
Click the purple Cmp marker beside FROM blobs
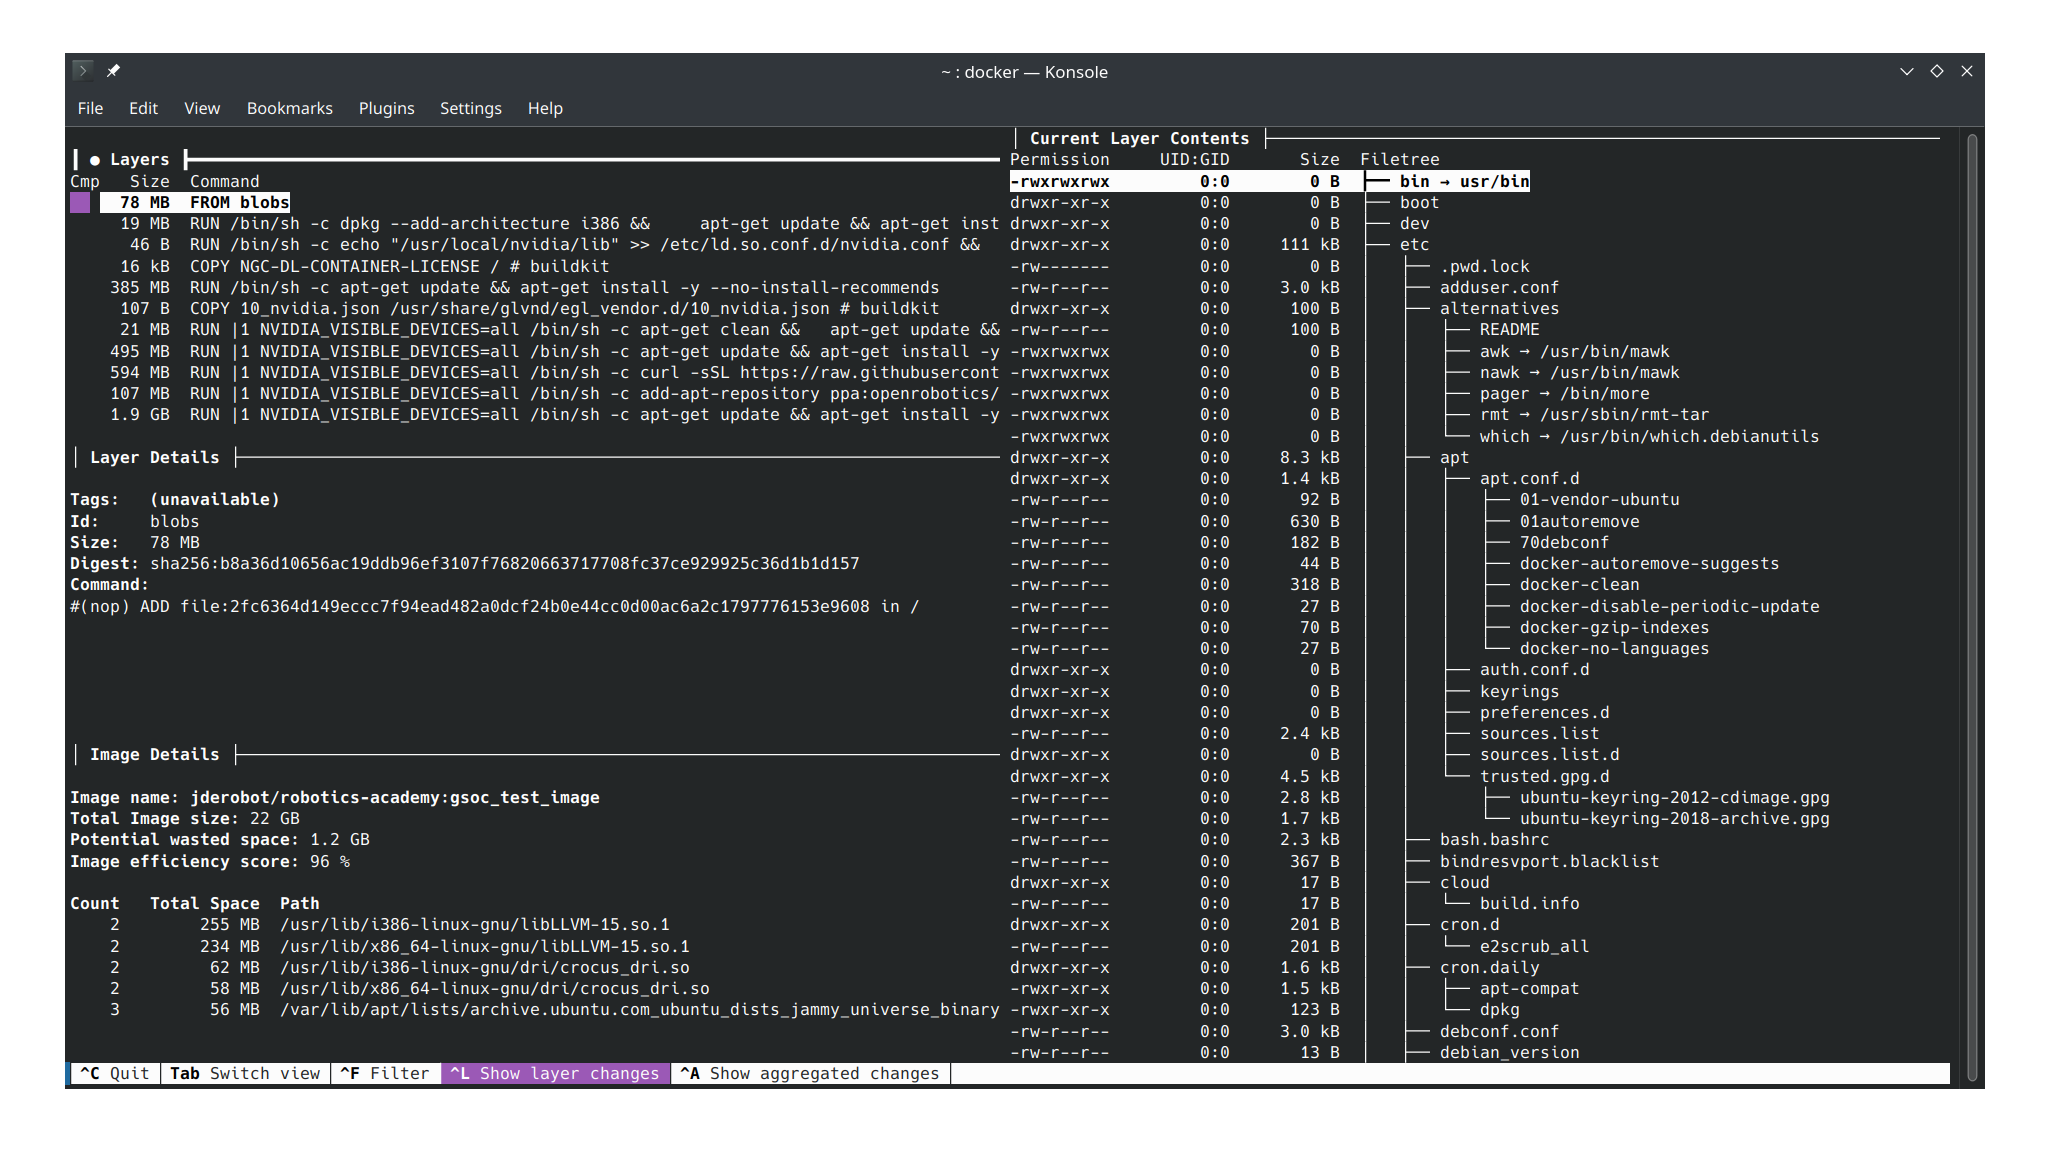tap(80, 202)
